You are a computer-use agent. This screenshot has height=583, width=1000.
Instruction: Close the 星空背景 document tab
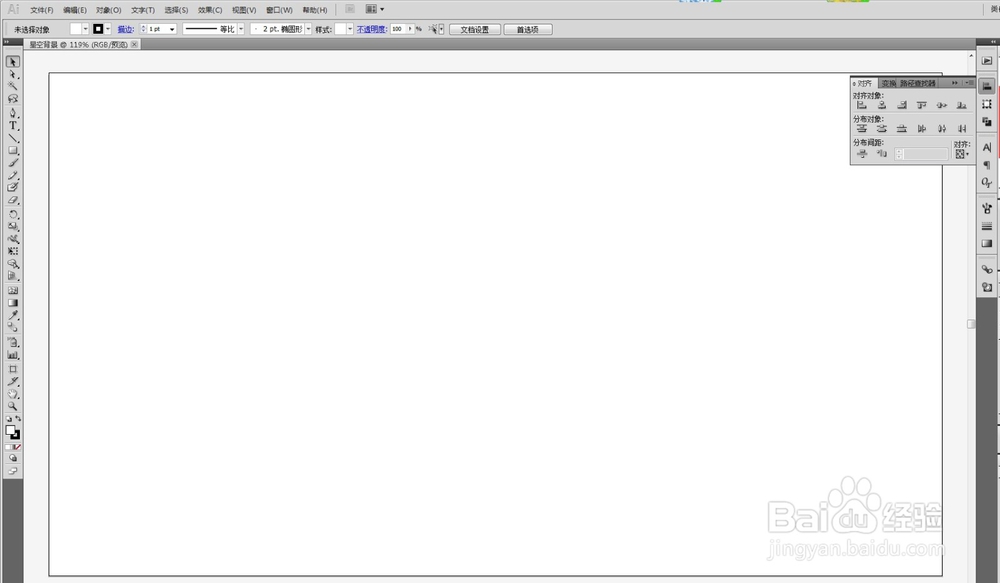click(x=135, y=45)
